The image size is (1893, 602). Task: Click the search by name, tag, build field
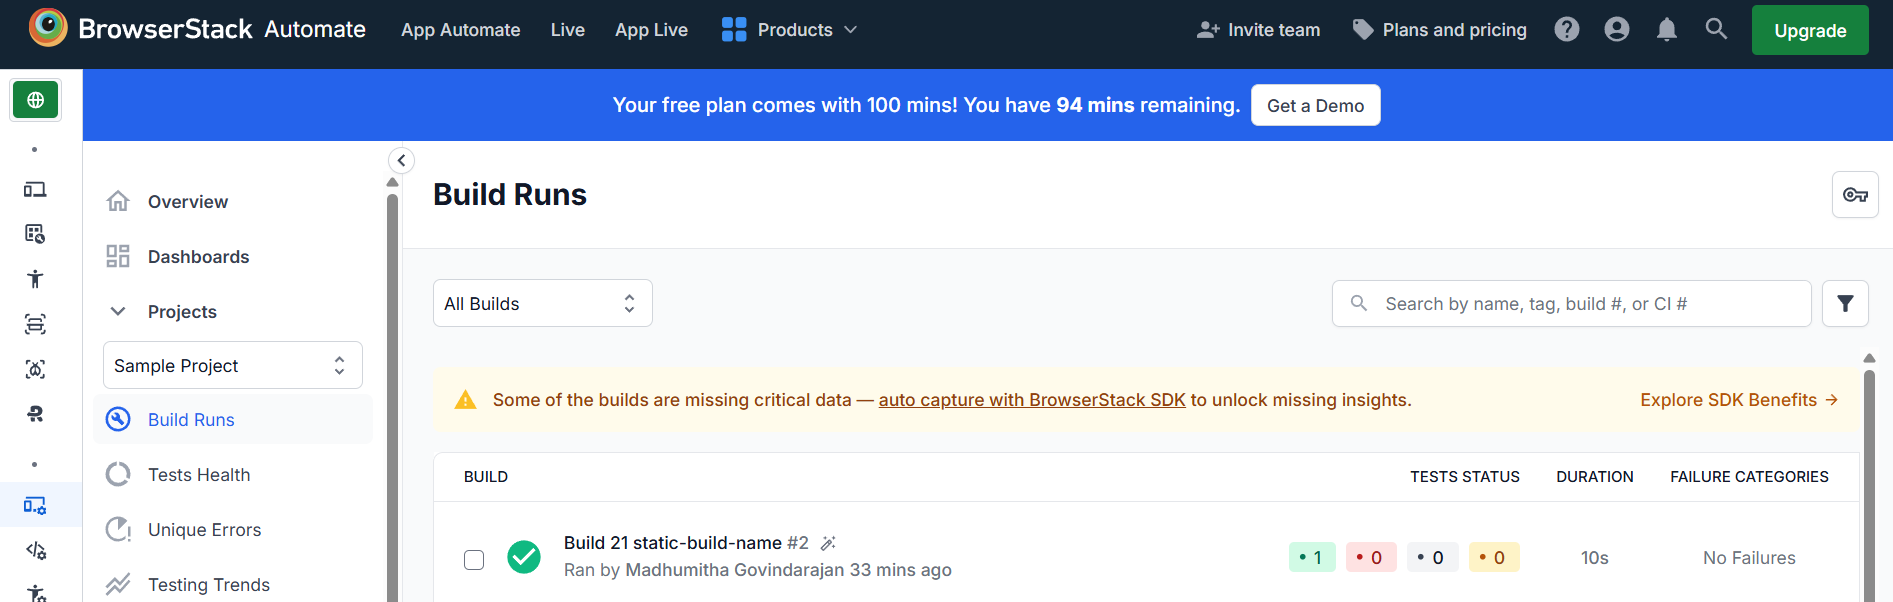1571,303
